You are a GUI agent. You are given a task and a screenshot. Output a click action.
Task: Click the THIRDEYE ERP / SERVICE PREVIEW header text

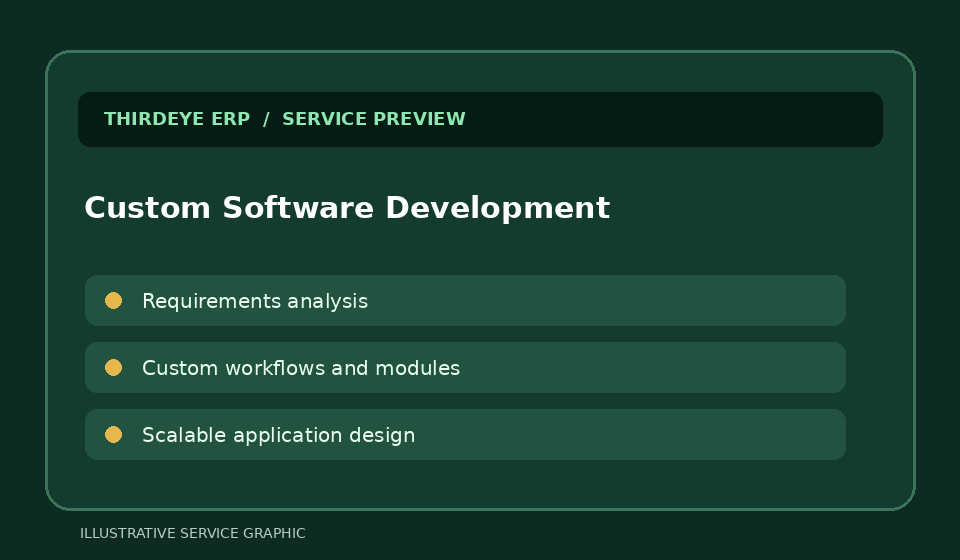pyautogui.click(x=285, y=119)
